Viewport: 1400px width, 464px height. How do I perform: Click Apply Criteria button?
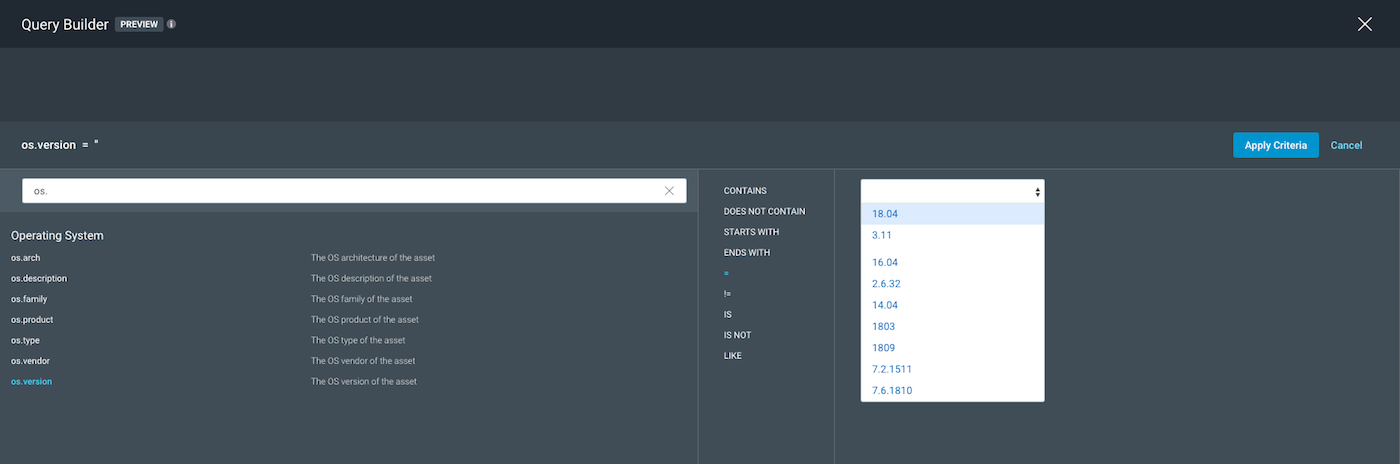(x=1275, y=145)
